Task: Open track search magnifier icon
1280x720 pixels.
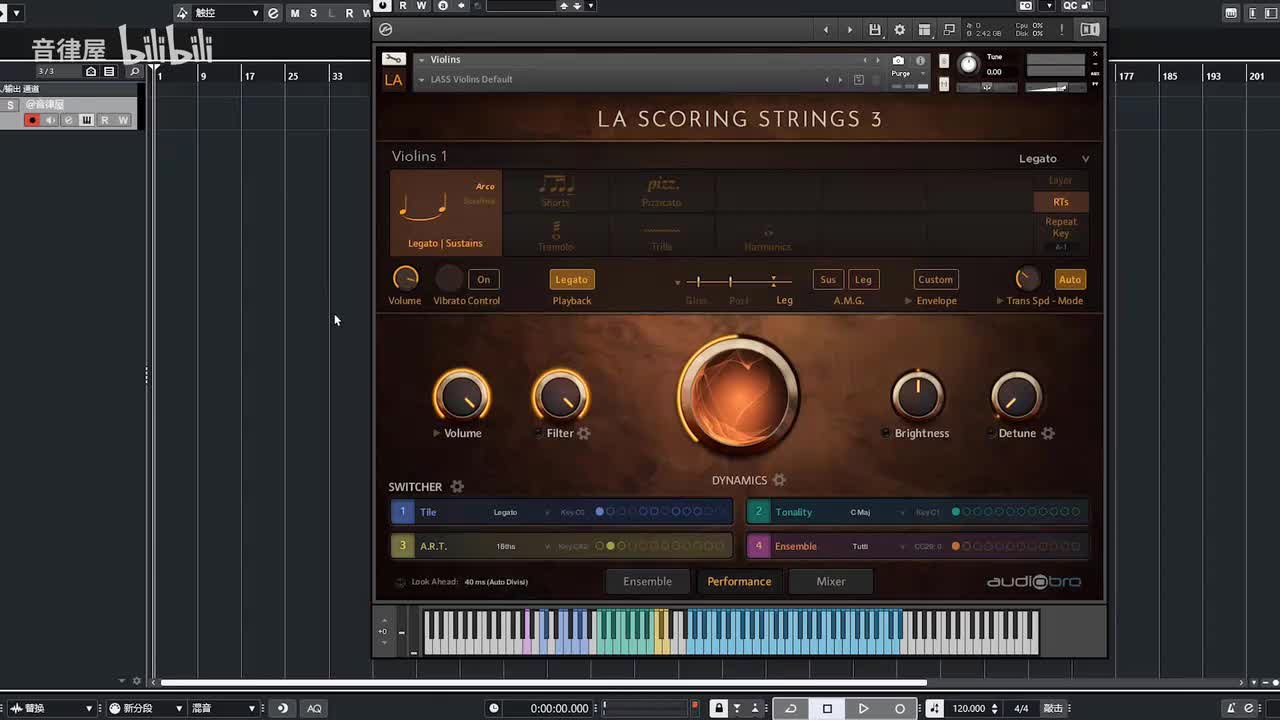Action: pos(134,71)
